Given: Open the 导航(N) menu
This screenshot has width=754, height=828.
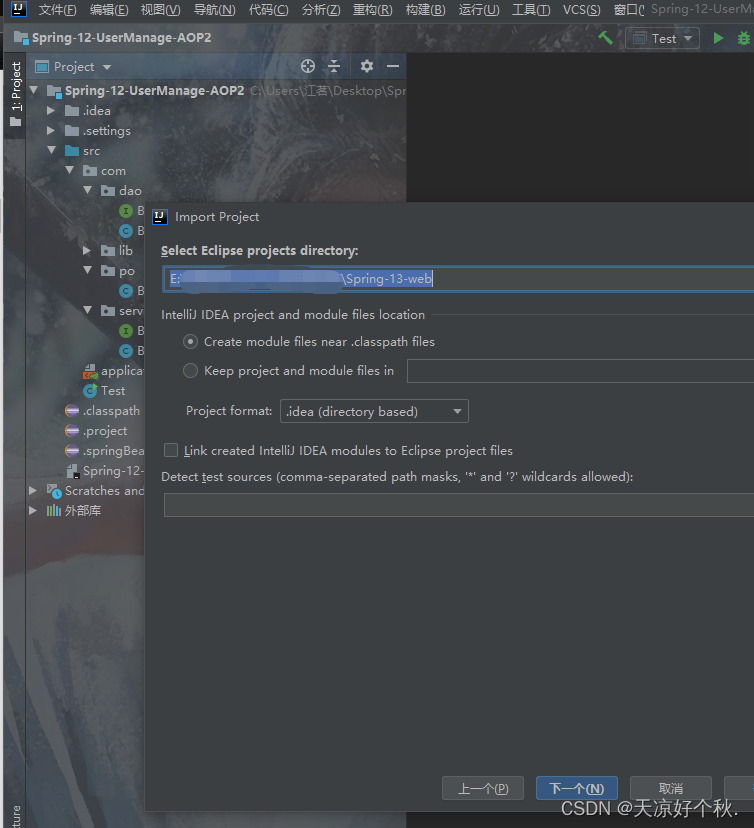Looking at the screenshot, I should pyautogui.click(x=215, y=10).
